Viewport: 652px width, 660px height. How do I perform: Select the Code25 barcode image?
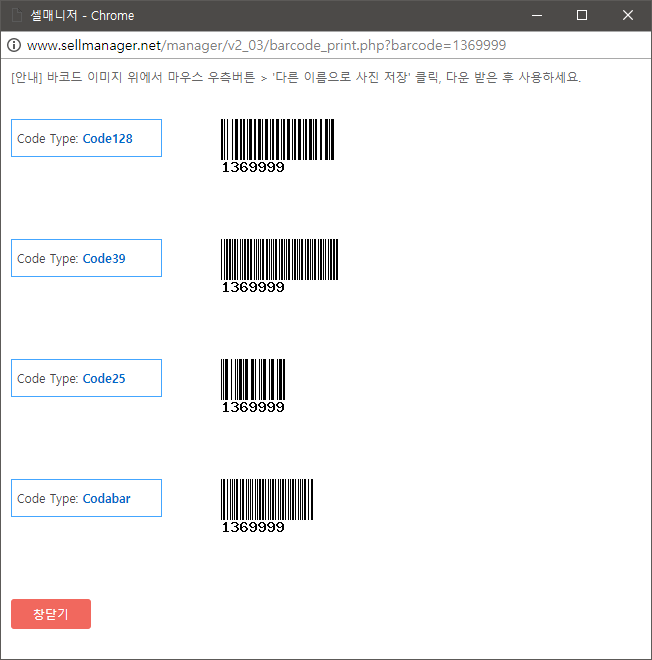click(x=253, y=386)
